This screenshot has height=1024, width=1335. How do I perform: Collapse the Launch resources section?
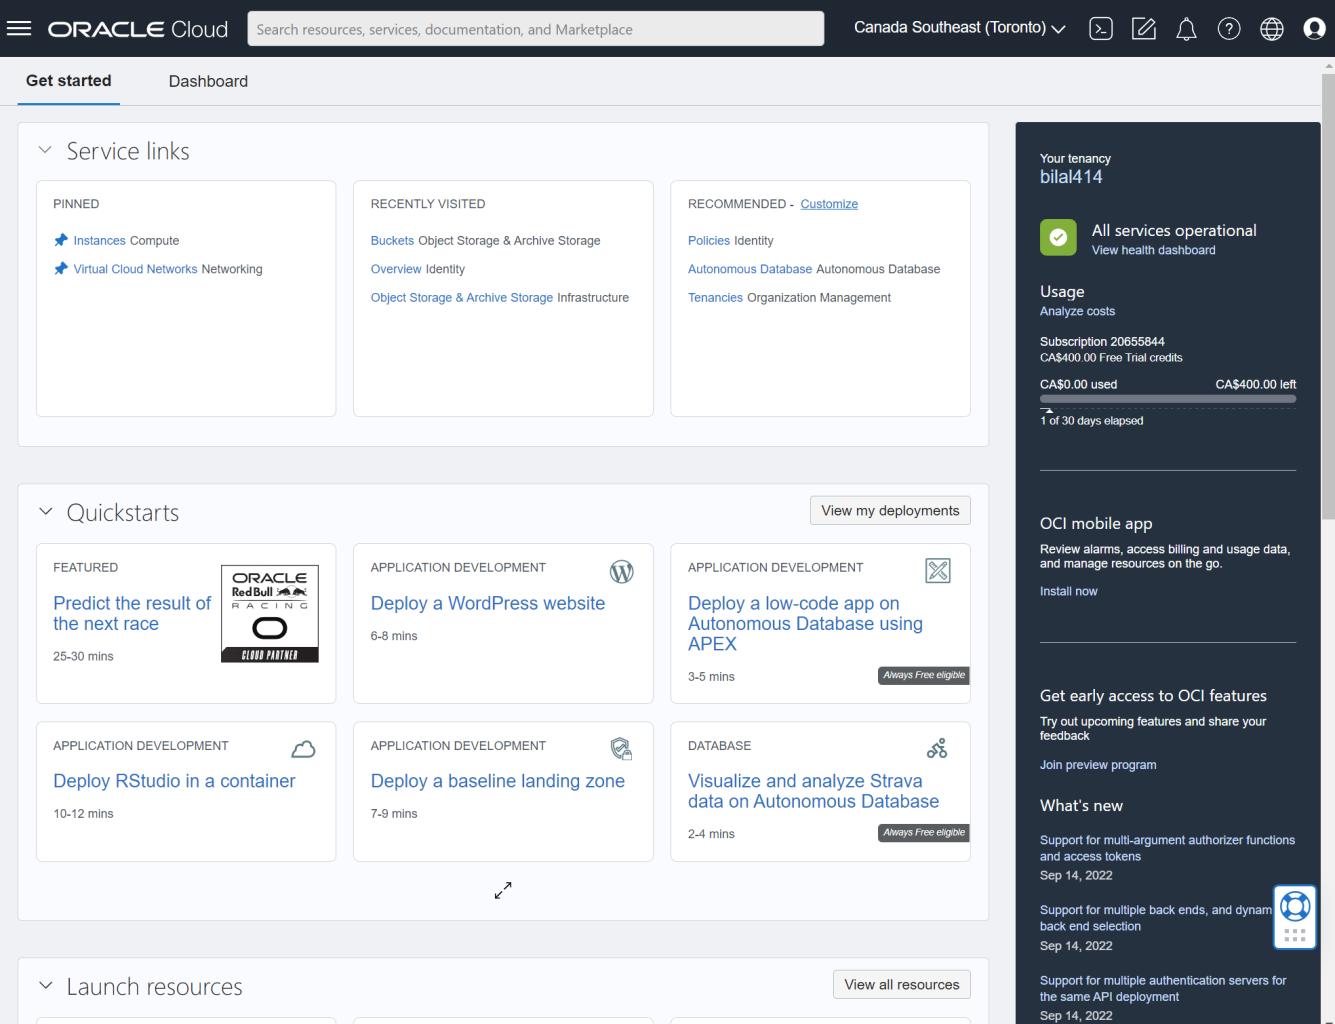(45, 986)
